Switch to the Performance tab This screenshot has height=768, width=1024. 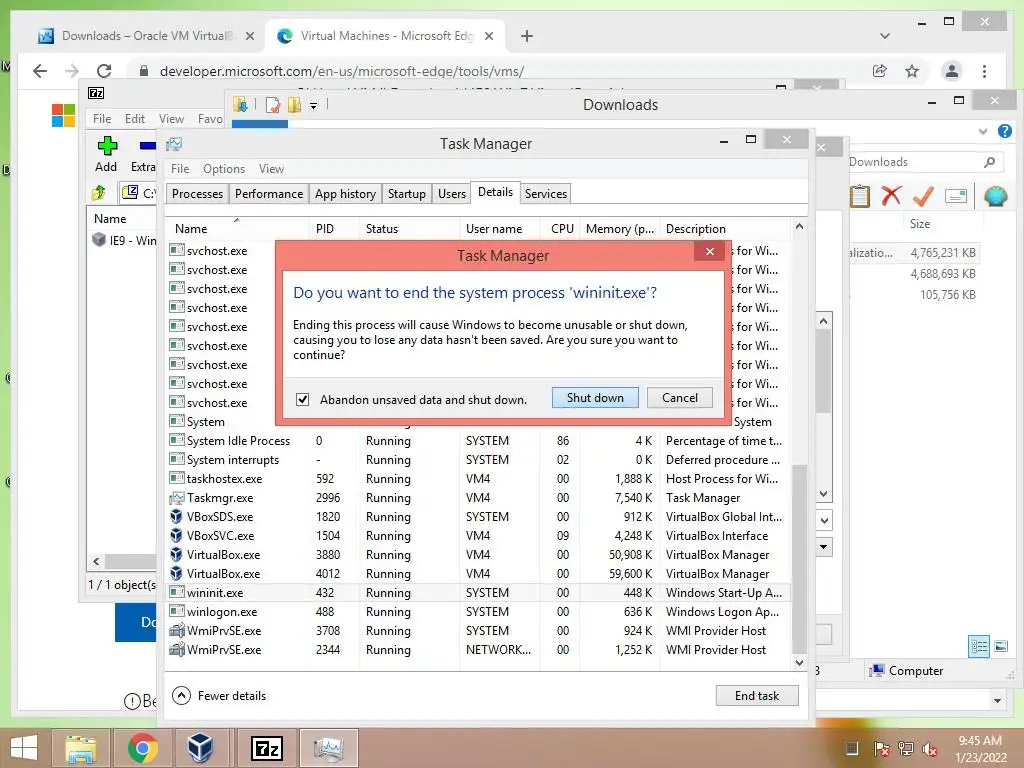[x=268, y=194]
